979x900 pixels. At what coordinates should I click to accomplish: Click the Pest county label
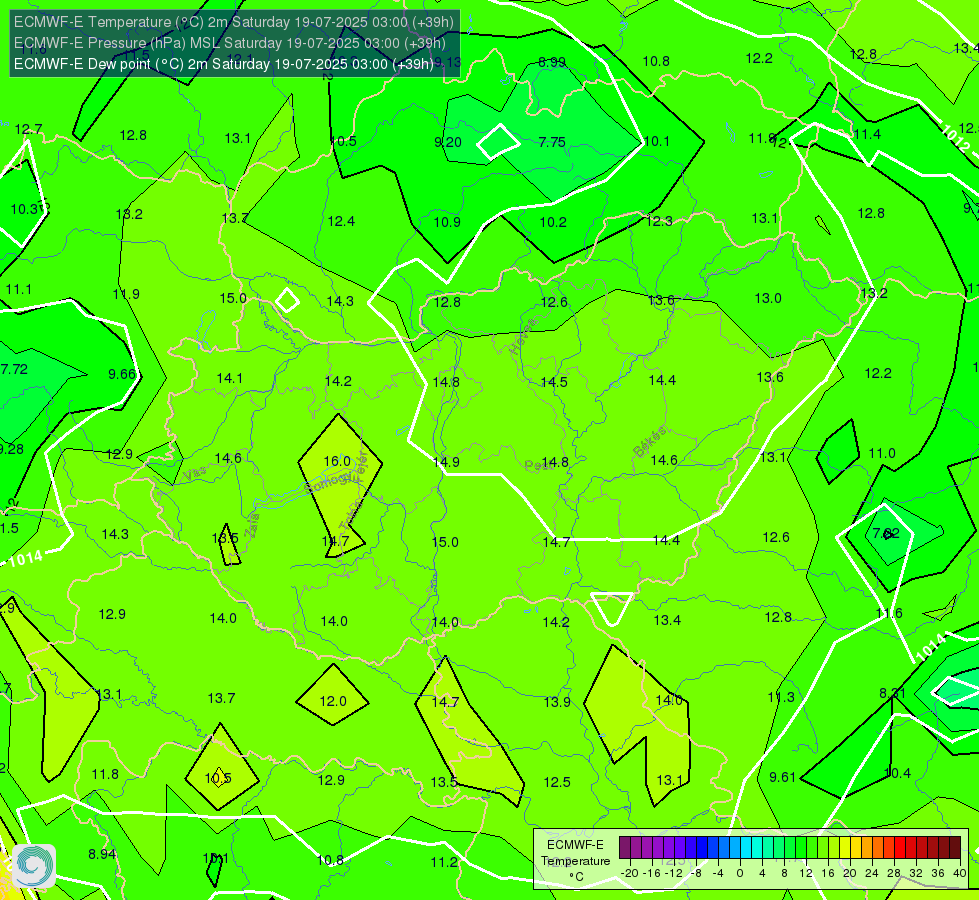536,465
